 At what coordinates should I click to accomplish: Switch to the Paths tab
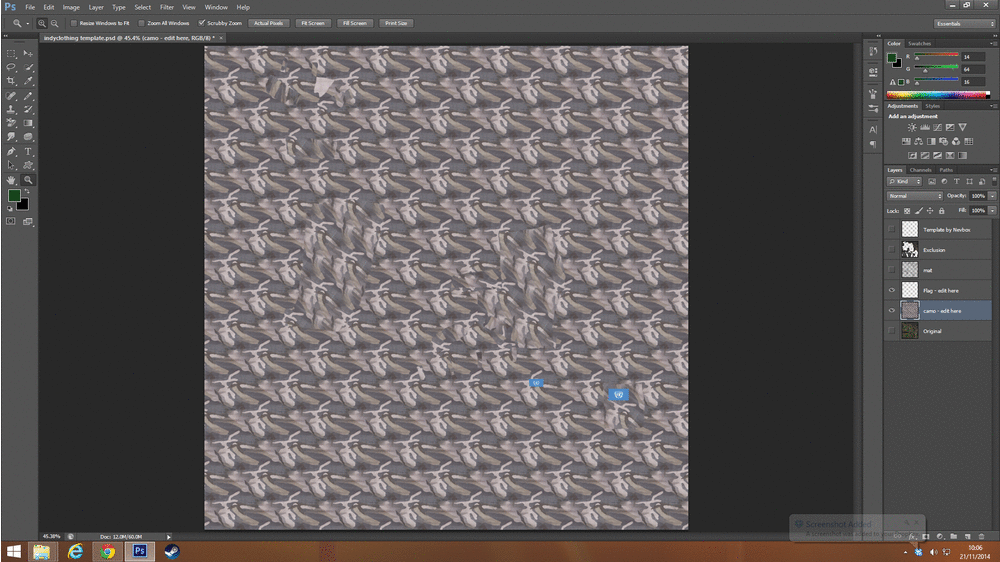946,170
